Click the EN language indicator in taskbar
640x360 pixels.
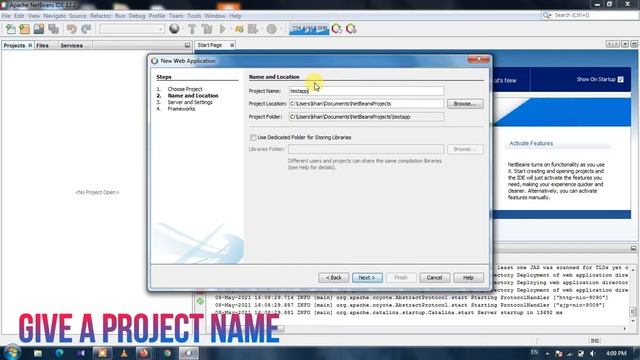pyautogui.click(x=534, y=352)
